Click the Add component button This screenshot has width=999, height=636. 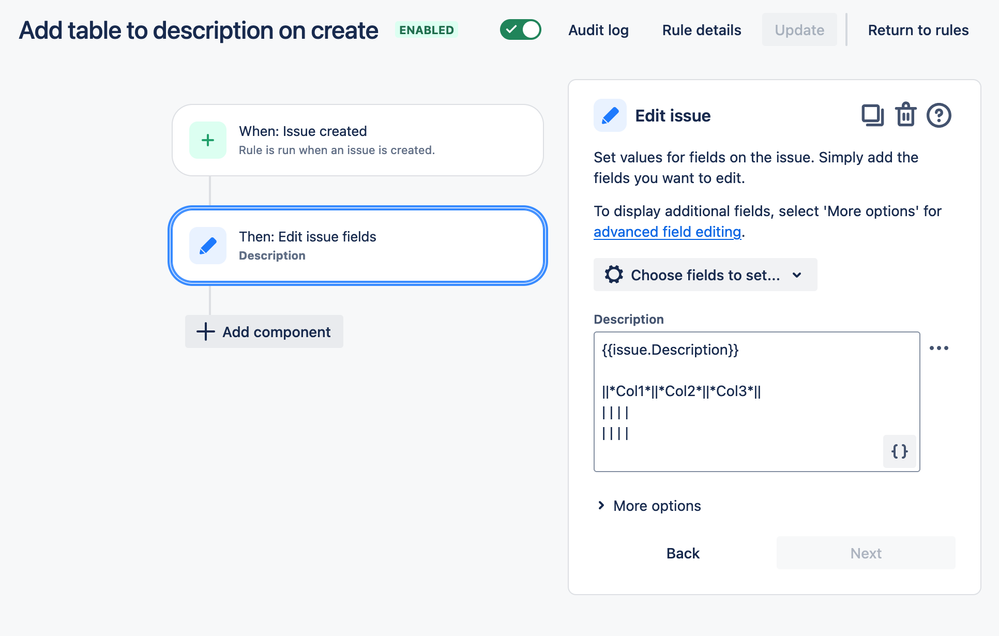click(264, 331)
